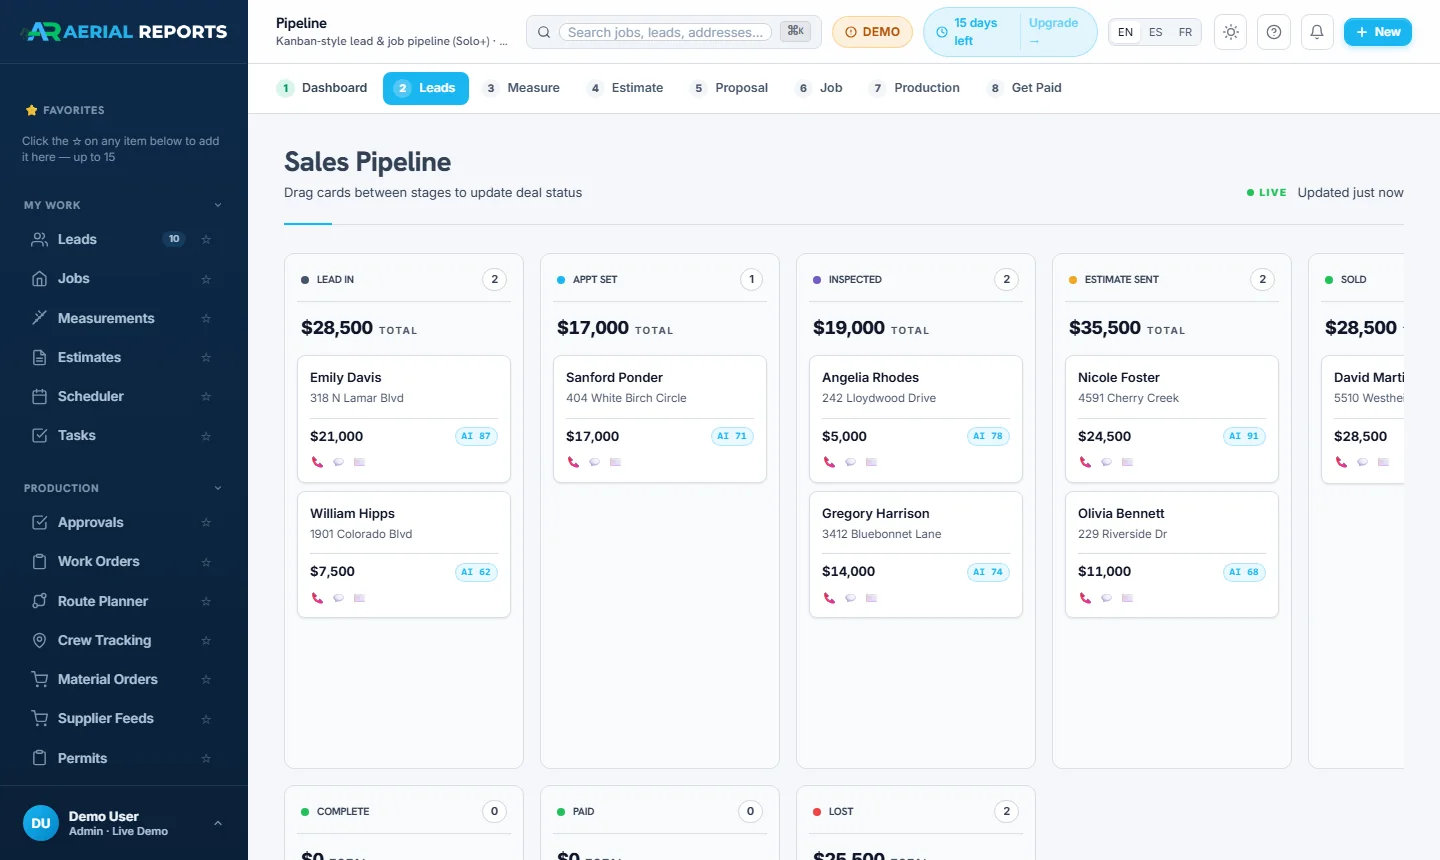Switch to the Proposal tab
This screenshot has height=860, width=1440.
coord(730,88)
